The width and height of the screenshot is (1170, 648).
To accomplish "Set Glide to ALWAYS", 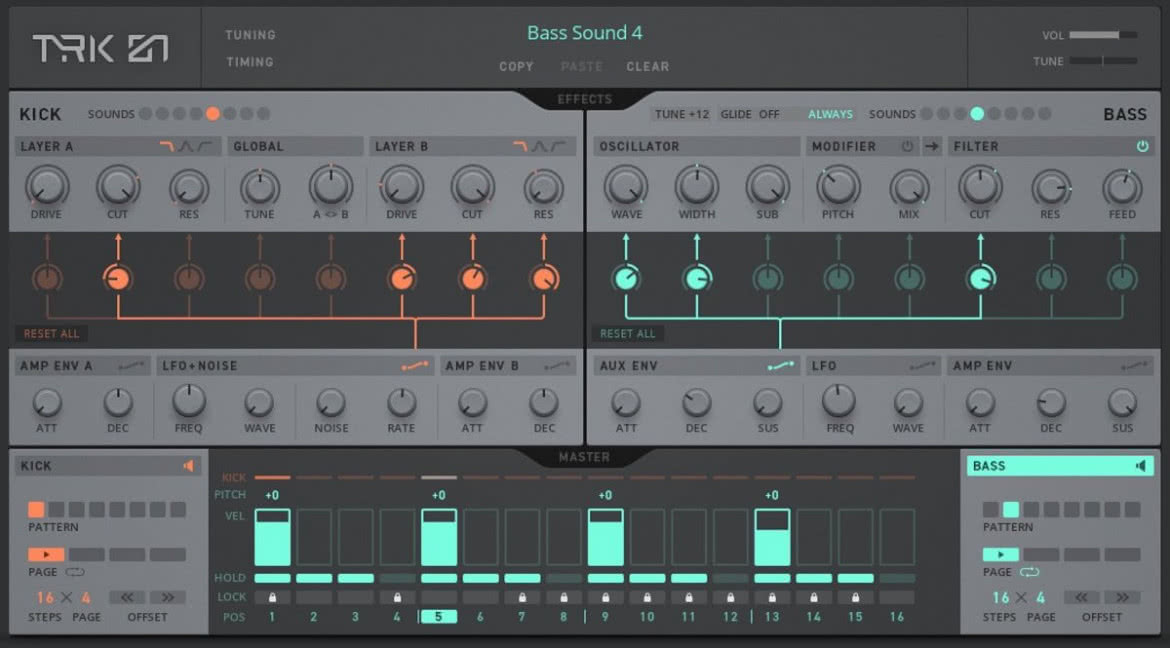I will point(830,114).
